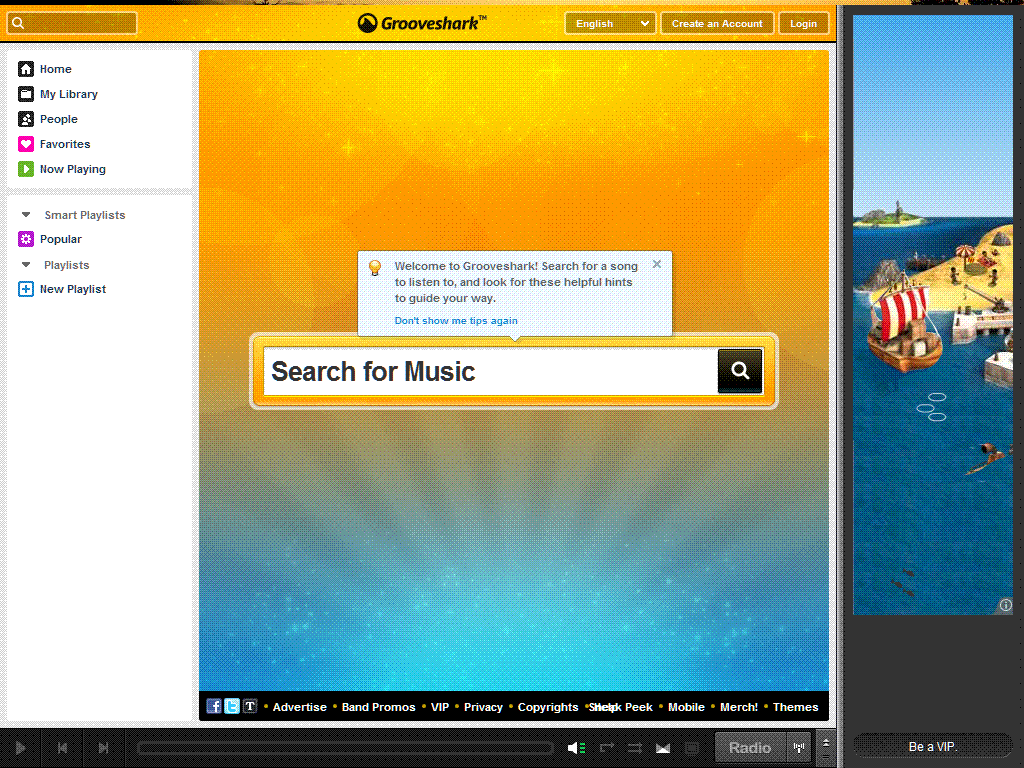Open the Merch! footer link
Image resolution: width=1024 pixels, height=768 pixels.
pyautogui.click(x=739, y=707)
